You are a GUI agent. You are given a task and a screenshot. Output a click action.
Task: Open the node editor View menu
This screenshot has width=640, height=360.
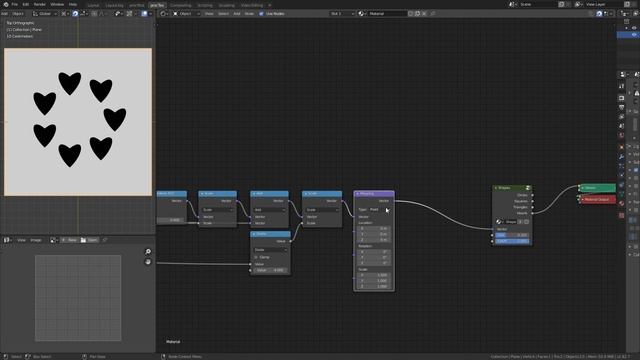[x=209, y=13]
